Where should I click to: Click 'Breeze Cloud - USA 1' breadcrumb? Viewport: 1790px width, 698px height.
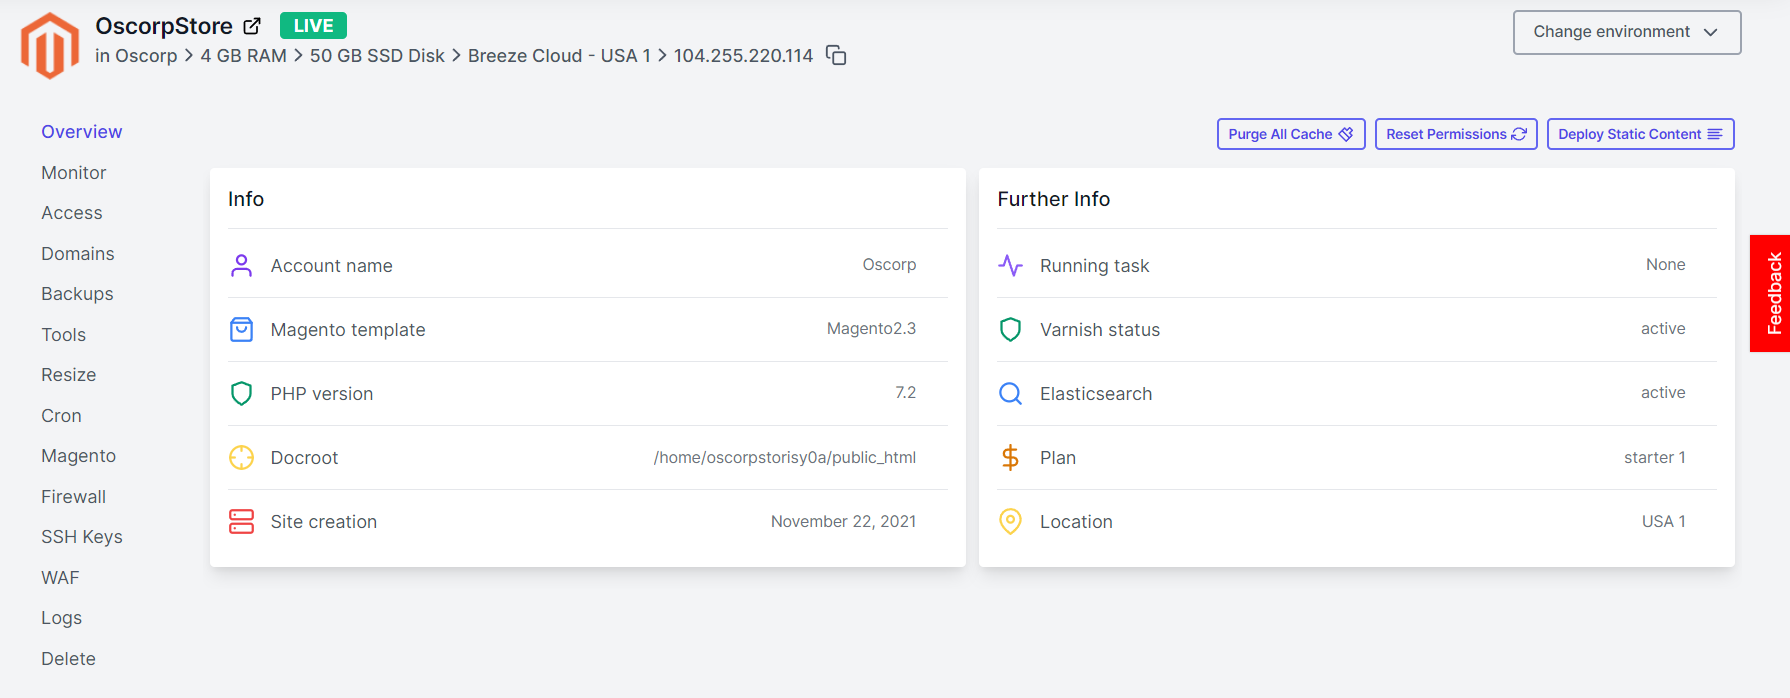coord(559,56)
